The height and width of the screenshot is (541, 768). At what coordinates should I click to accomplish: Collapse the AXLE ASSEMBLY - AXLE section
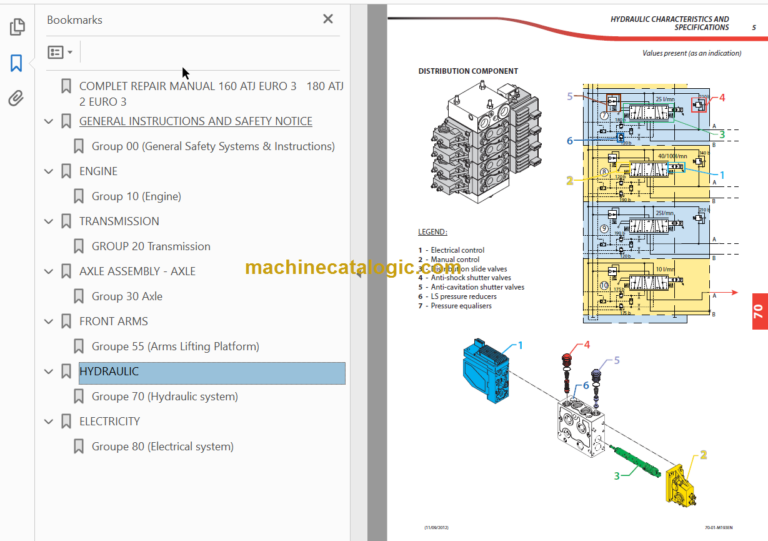[48, 271]
